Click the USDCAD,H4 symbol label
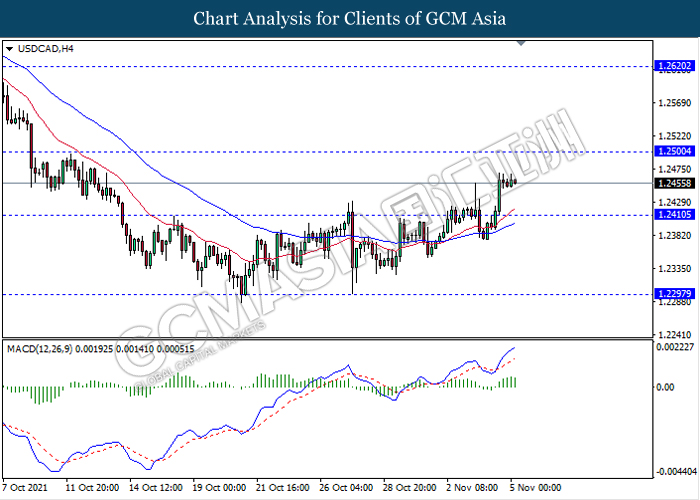The image size is (700, 500). (46, 49)
